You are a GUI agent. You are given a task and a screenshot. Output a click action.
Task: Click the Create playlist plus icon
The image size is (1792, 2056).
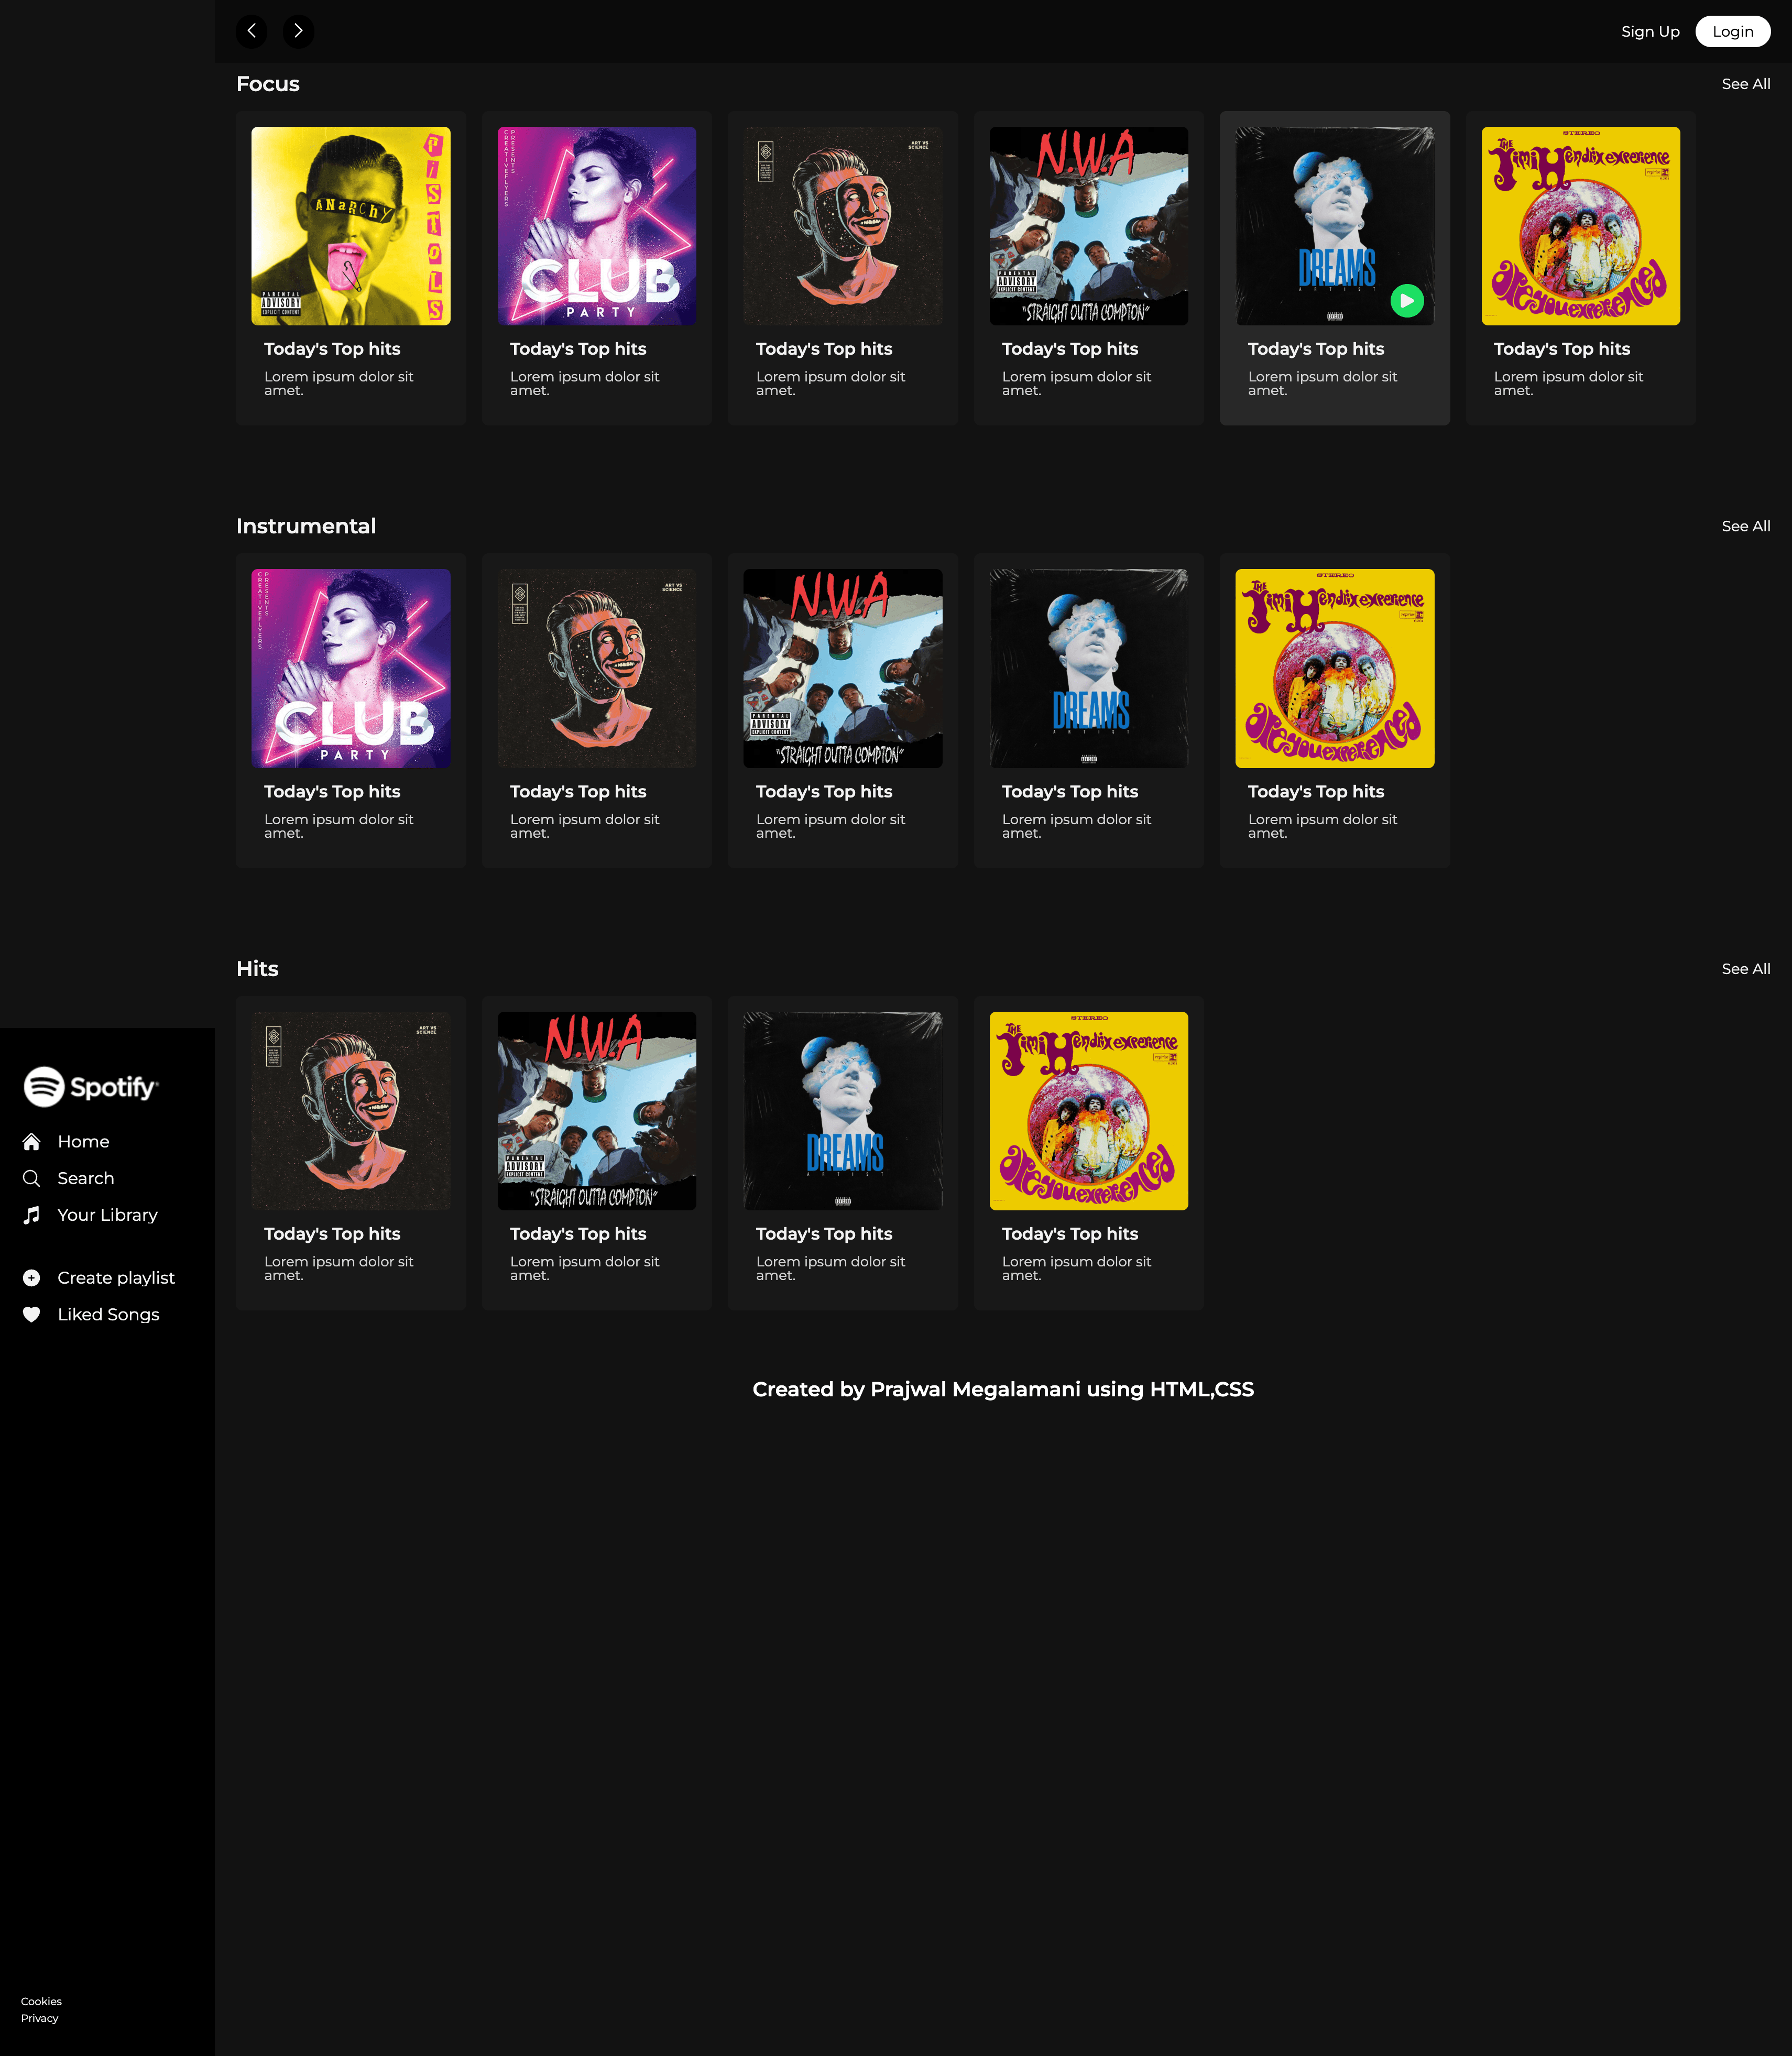coord(32,1278)
